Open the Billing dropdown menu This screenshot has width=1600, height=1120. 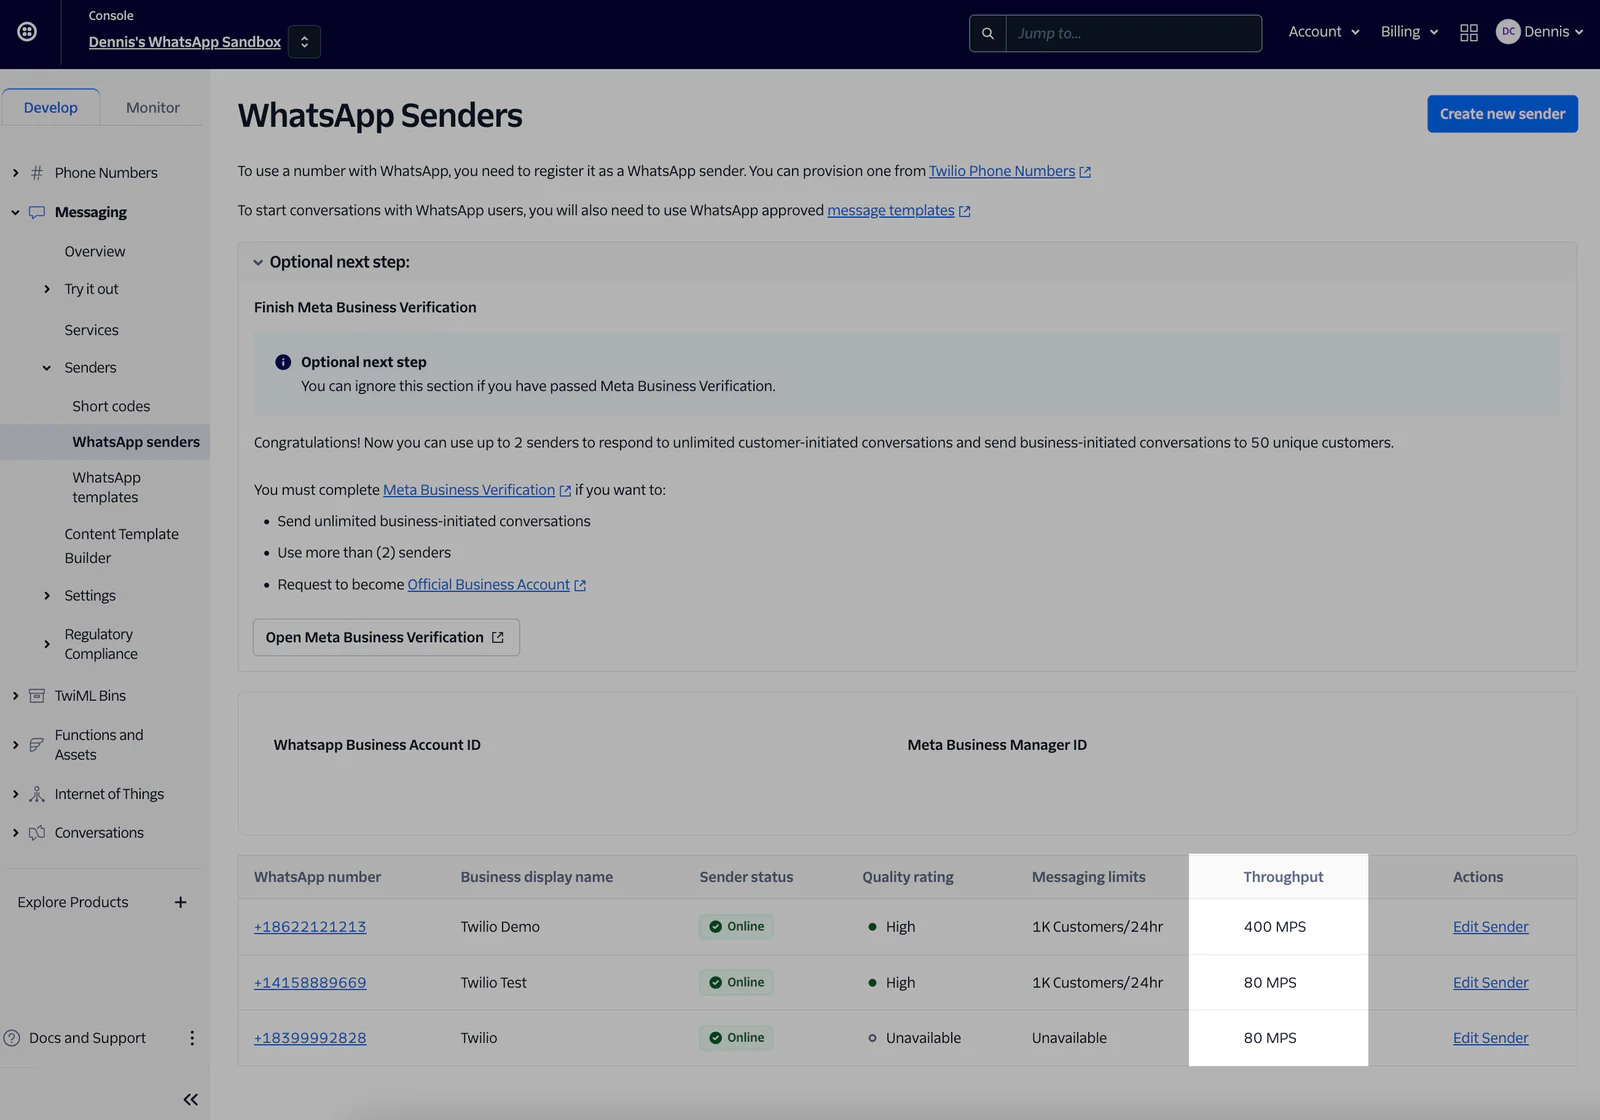point(1409,32)
